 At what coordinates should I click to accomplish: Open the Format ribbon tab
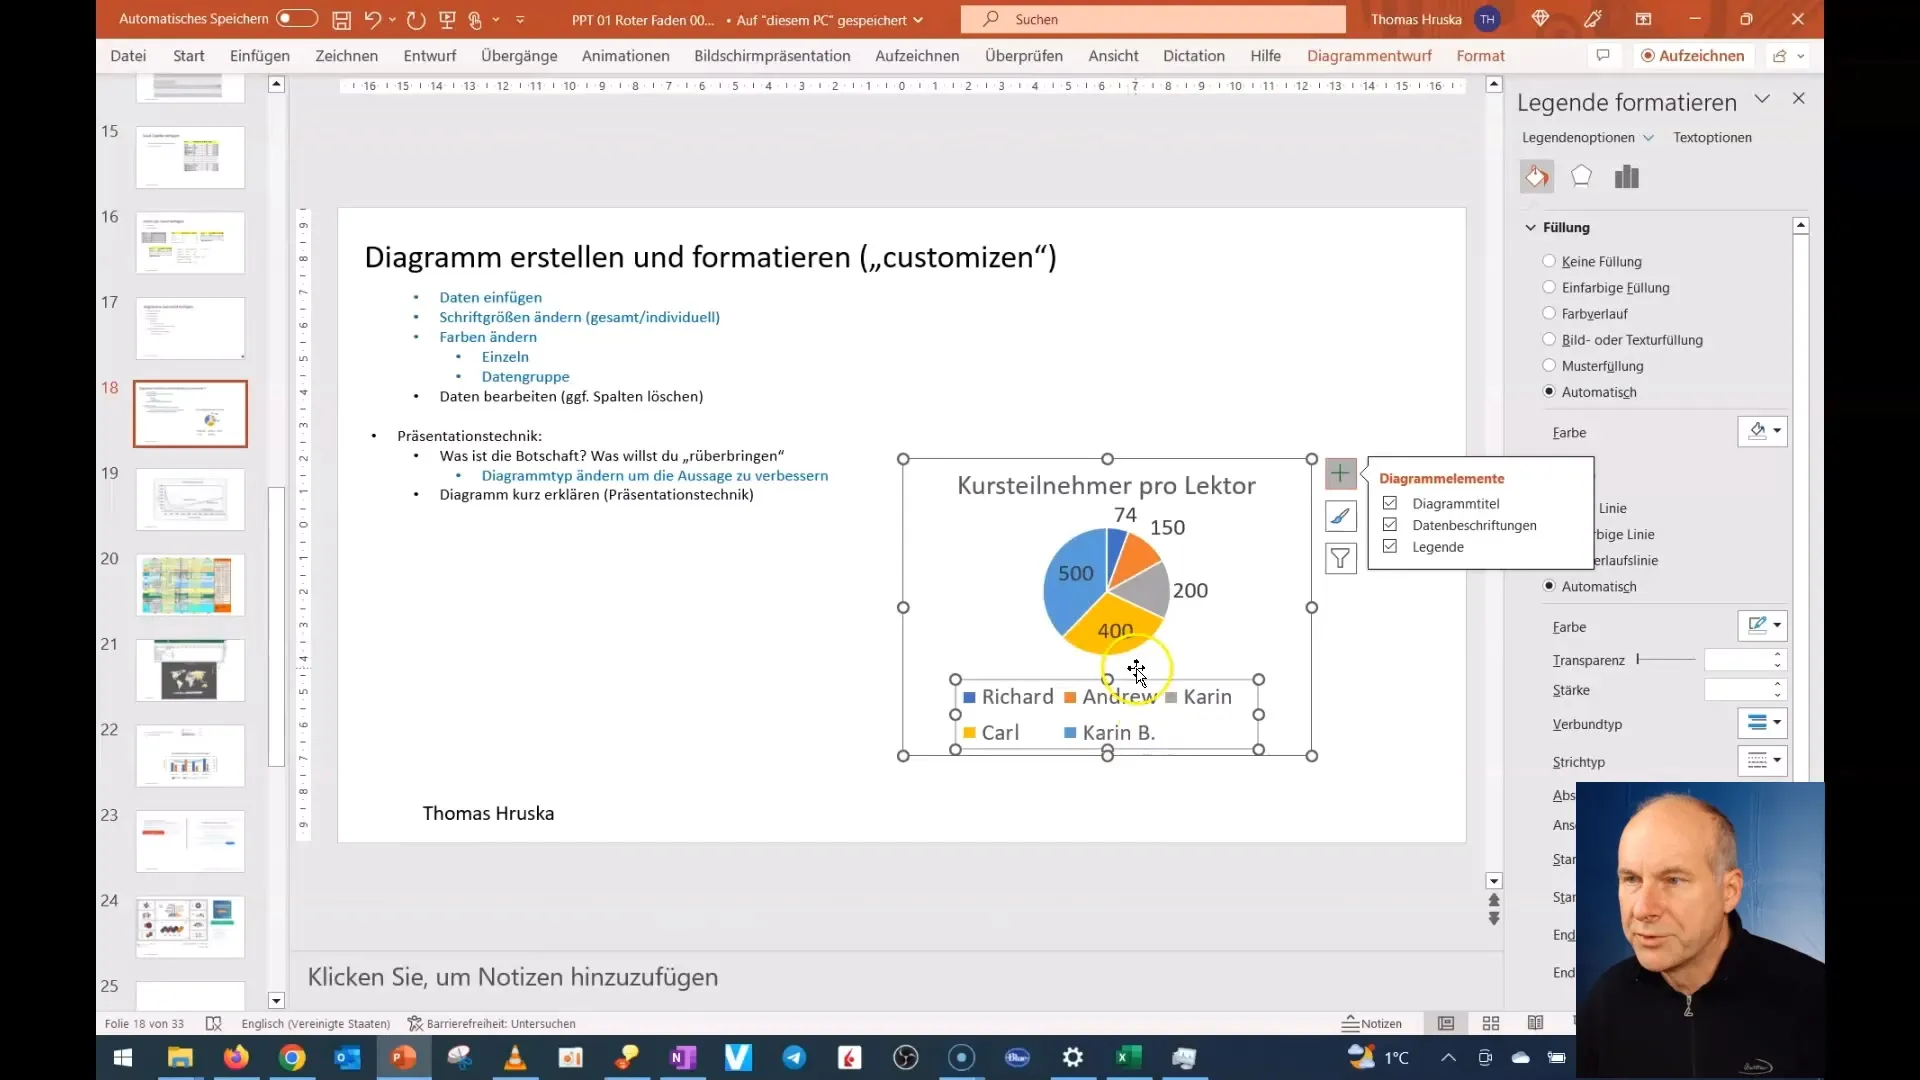click(1480, 55)
